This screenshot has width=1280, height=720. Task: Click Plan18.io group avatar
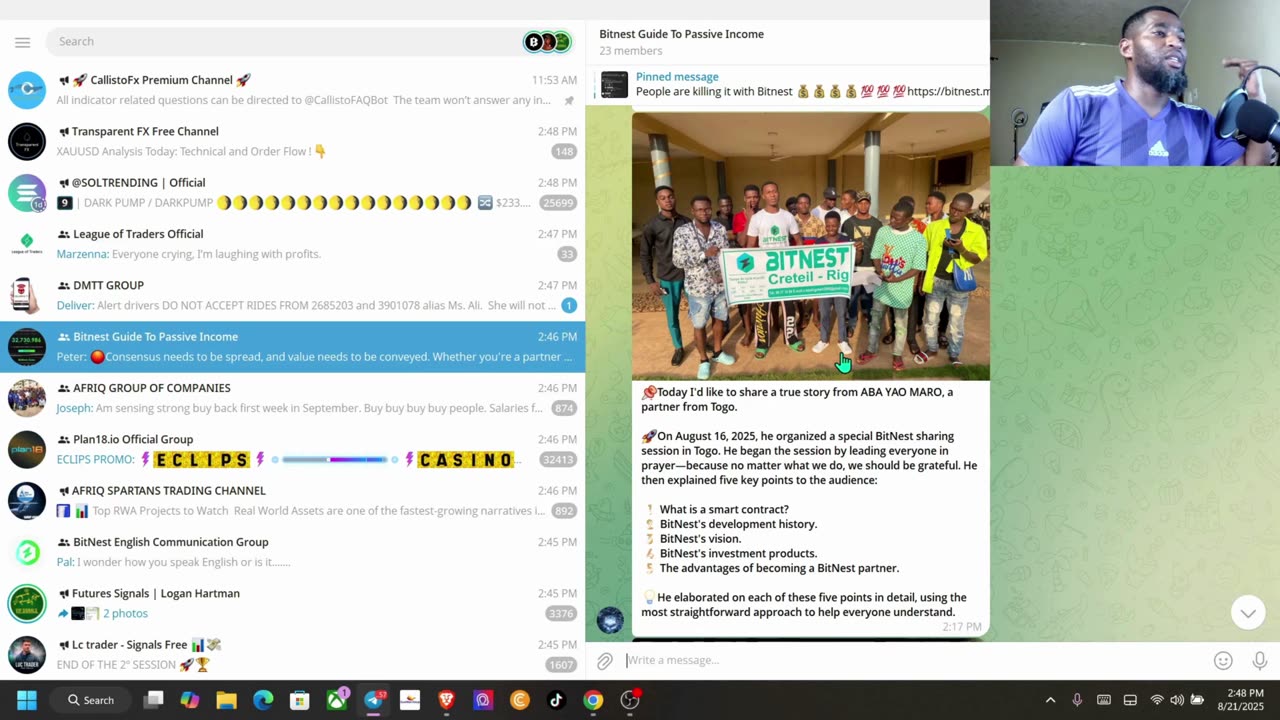(x=27, y=449)
